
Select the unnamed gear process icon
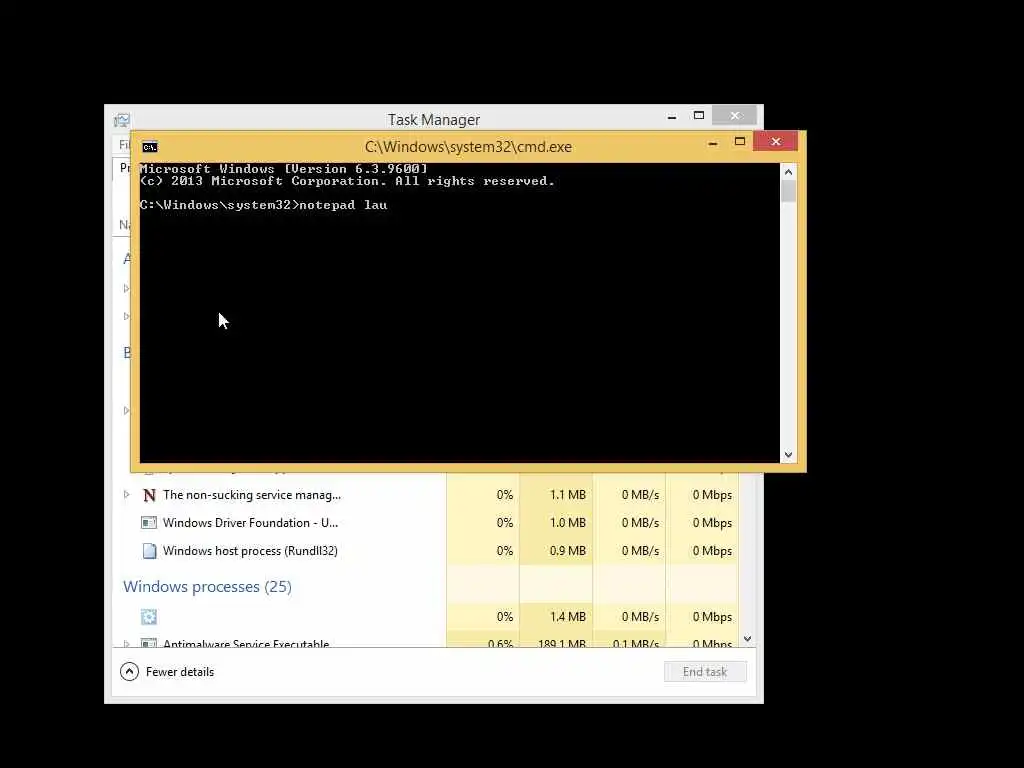pos(149,616)
